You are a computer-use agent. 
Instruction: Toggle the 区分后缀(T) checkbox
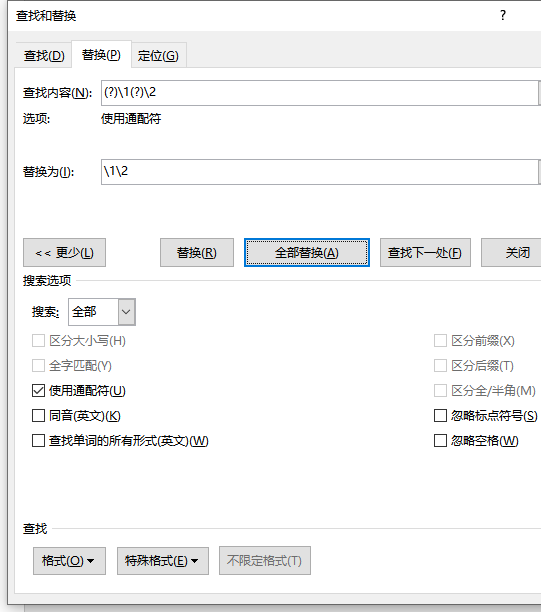pos(440,366)
